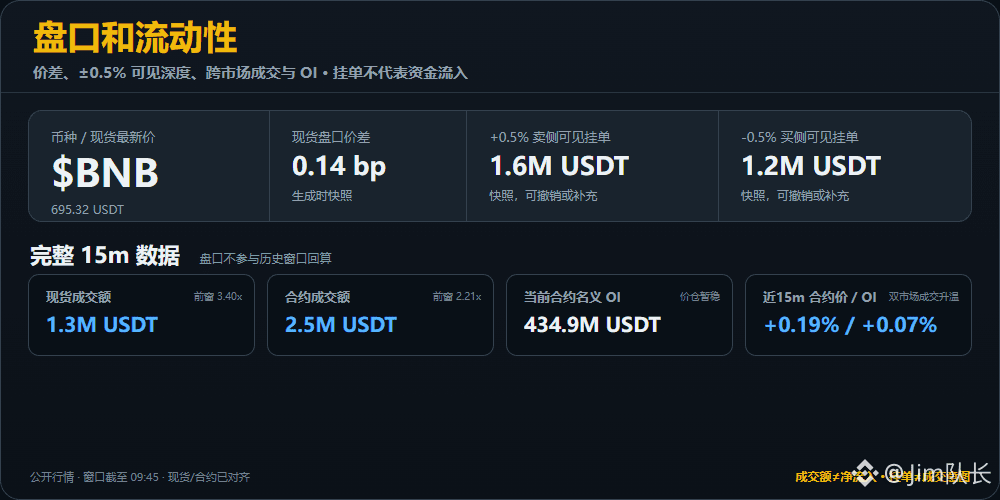
Task: Click the 现货盘口价差 label
Action: click(331, 137)
